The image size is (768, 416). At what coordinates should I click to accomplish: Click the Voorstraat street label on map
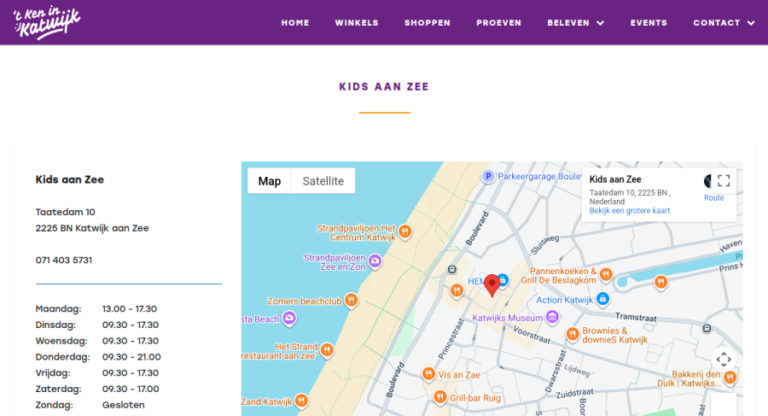click(x=532, y=335)
